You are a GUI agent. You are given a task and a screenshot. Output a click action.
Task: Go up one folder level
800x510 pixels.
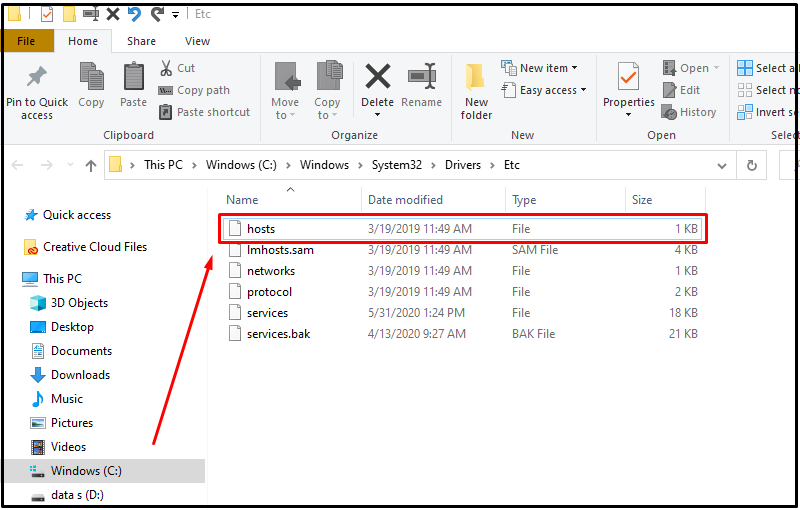(x=91, y=166)
